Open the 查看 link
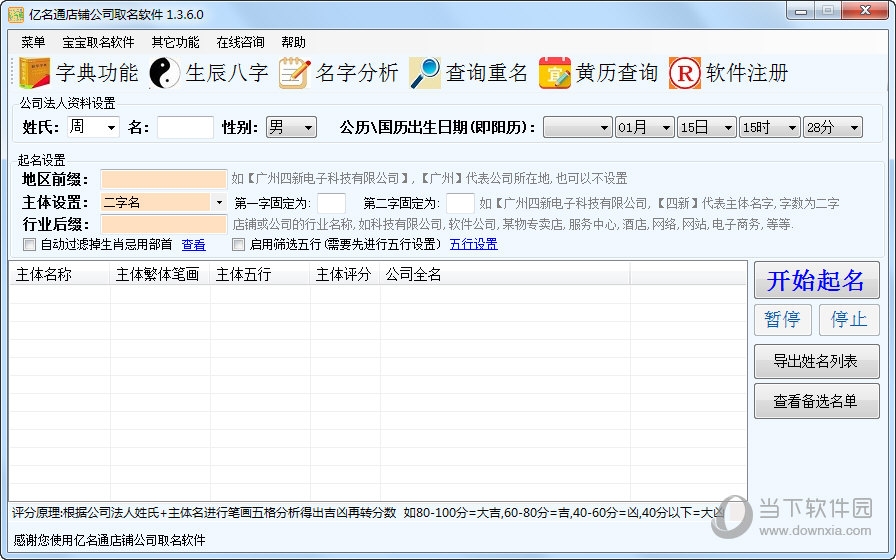The image size is (896, 560). 194,245
